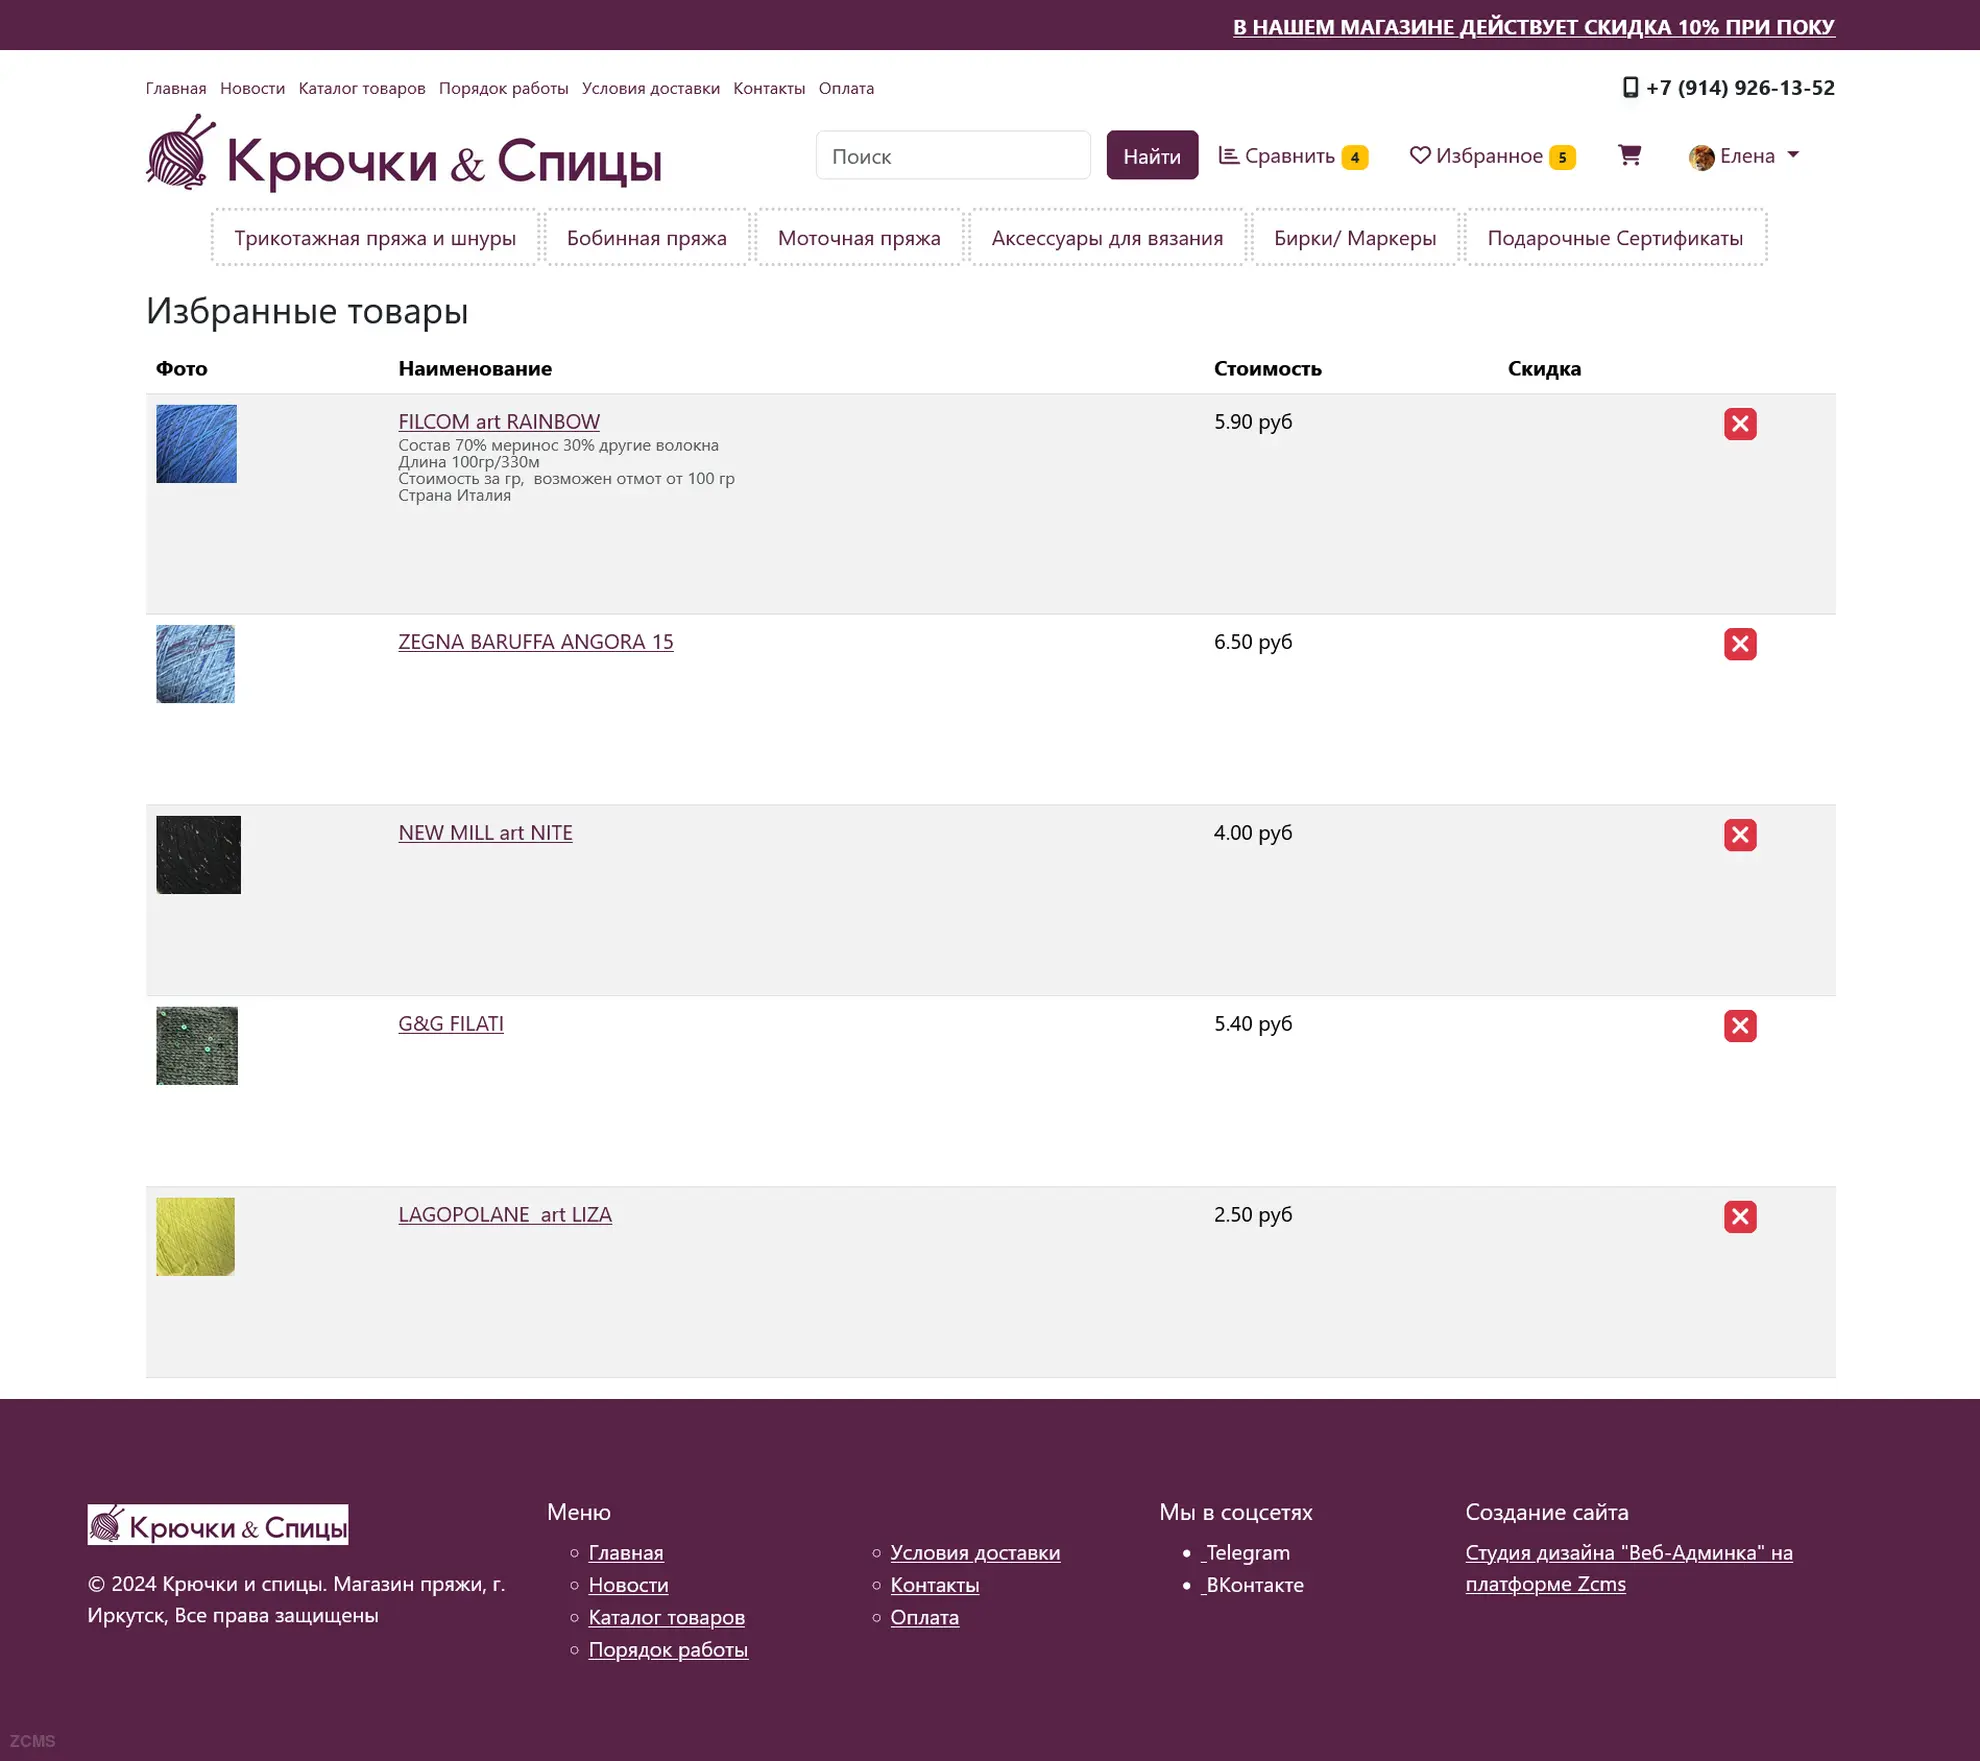Delete ZEGNA BARUFFA ANGORA 15 via red X
The height and width of the screenshot is (1761, 1980).
(1739, 644)
